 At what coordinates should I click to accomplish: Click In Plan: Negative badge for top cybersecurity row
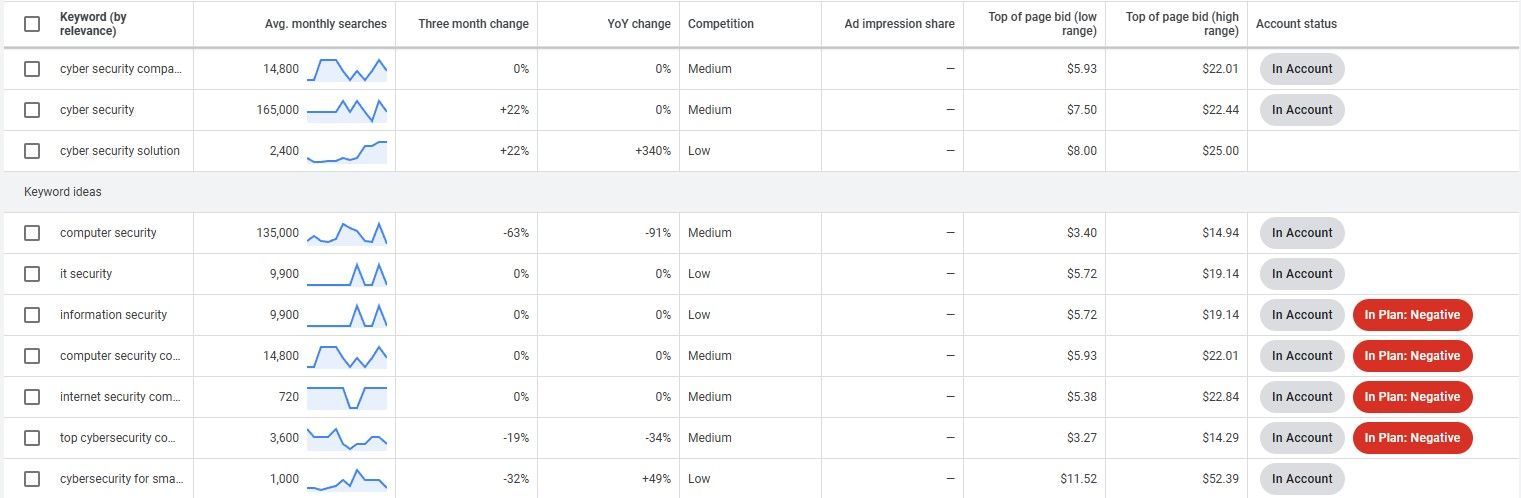click(x=1412, y=438)
